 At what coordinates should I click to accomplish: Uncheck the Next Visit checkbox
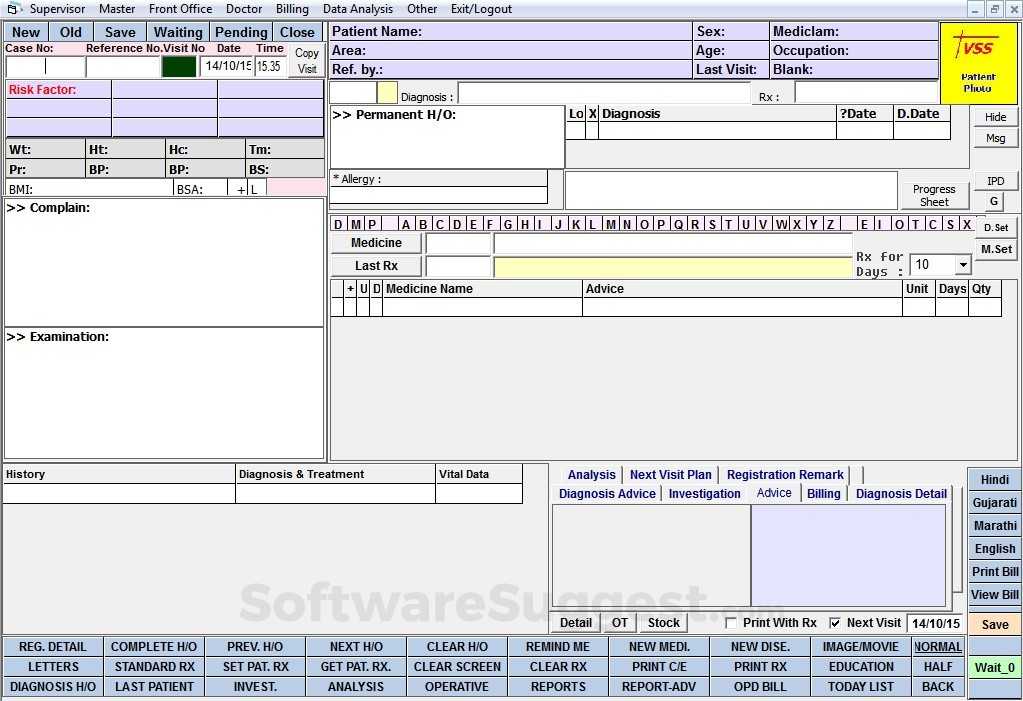835,622
